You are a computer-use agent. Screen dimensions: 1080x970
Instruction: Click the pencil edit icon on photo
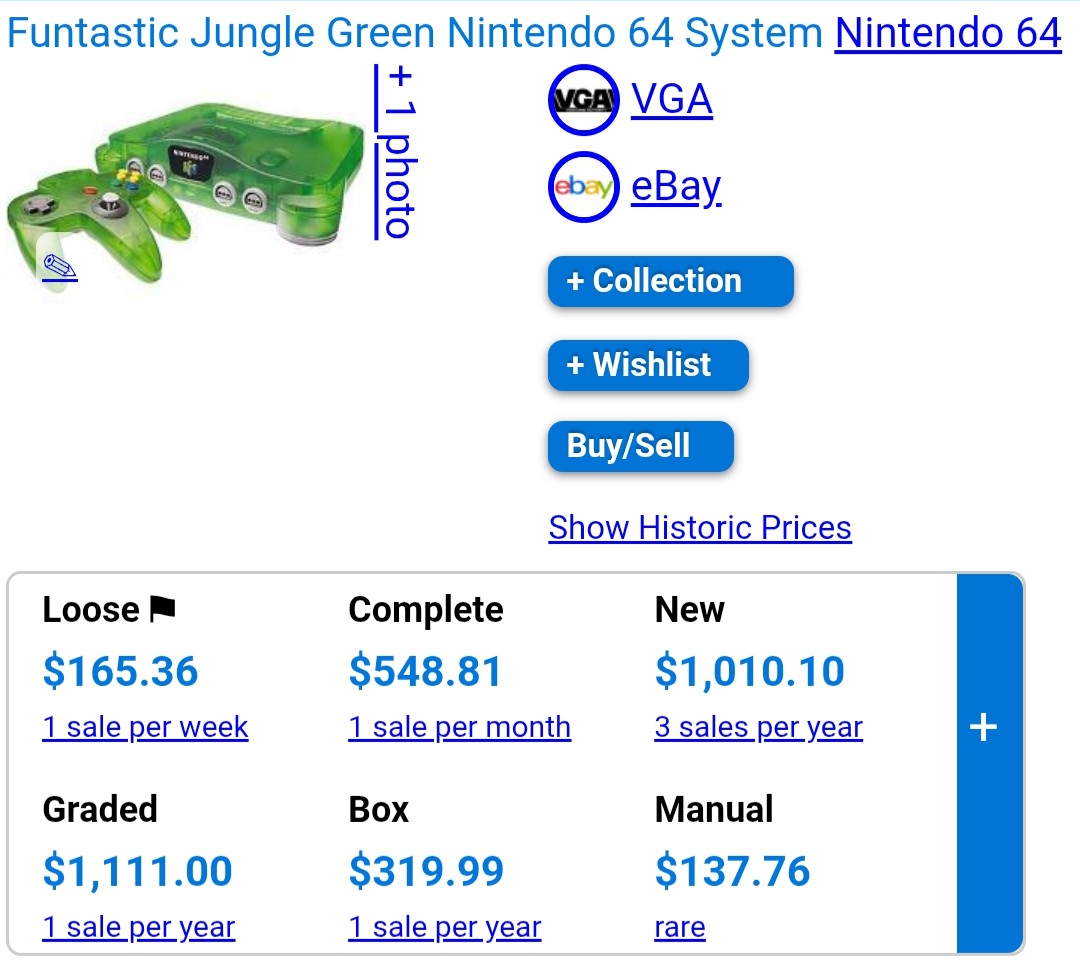[x=60, y=267]
